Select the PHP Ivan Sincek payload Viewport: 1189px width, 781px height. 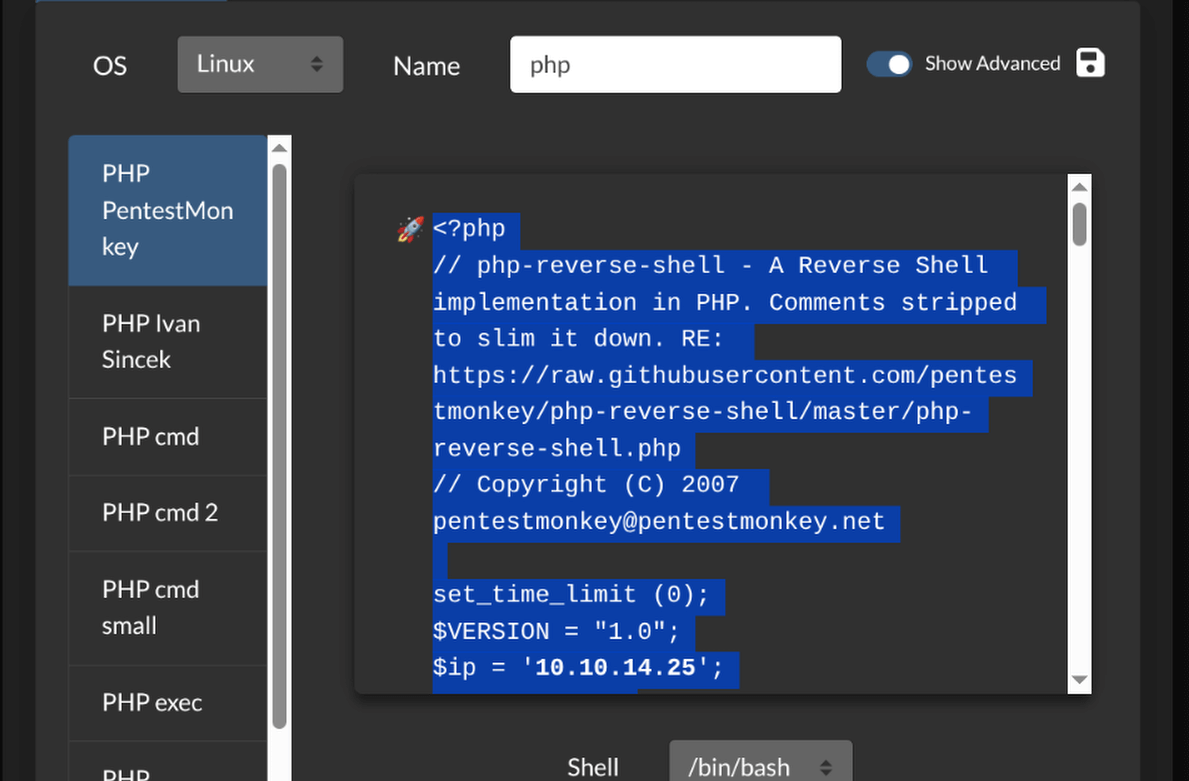pyautogui.click(x=168, y=342)
